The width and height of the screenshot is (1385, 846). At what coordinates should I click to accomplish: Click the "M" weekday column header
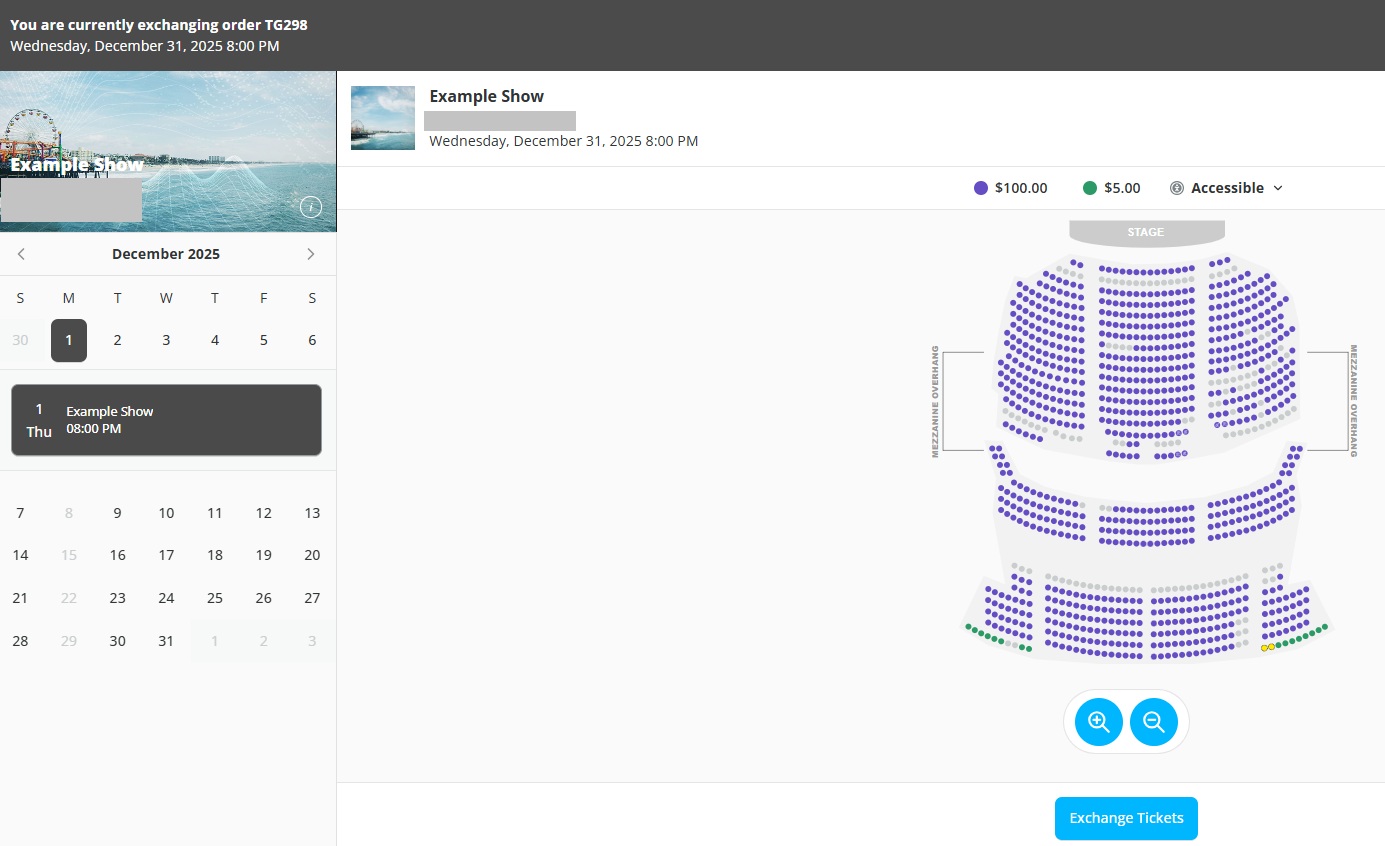tap(69, 298)
